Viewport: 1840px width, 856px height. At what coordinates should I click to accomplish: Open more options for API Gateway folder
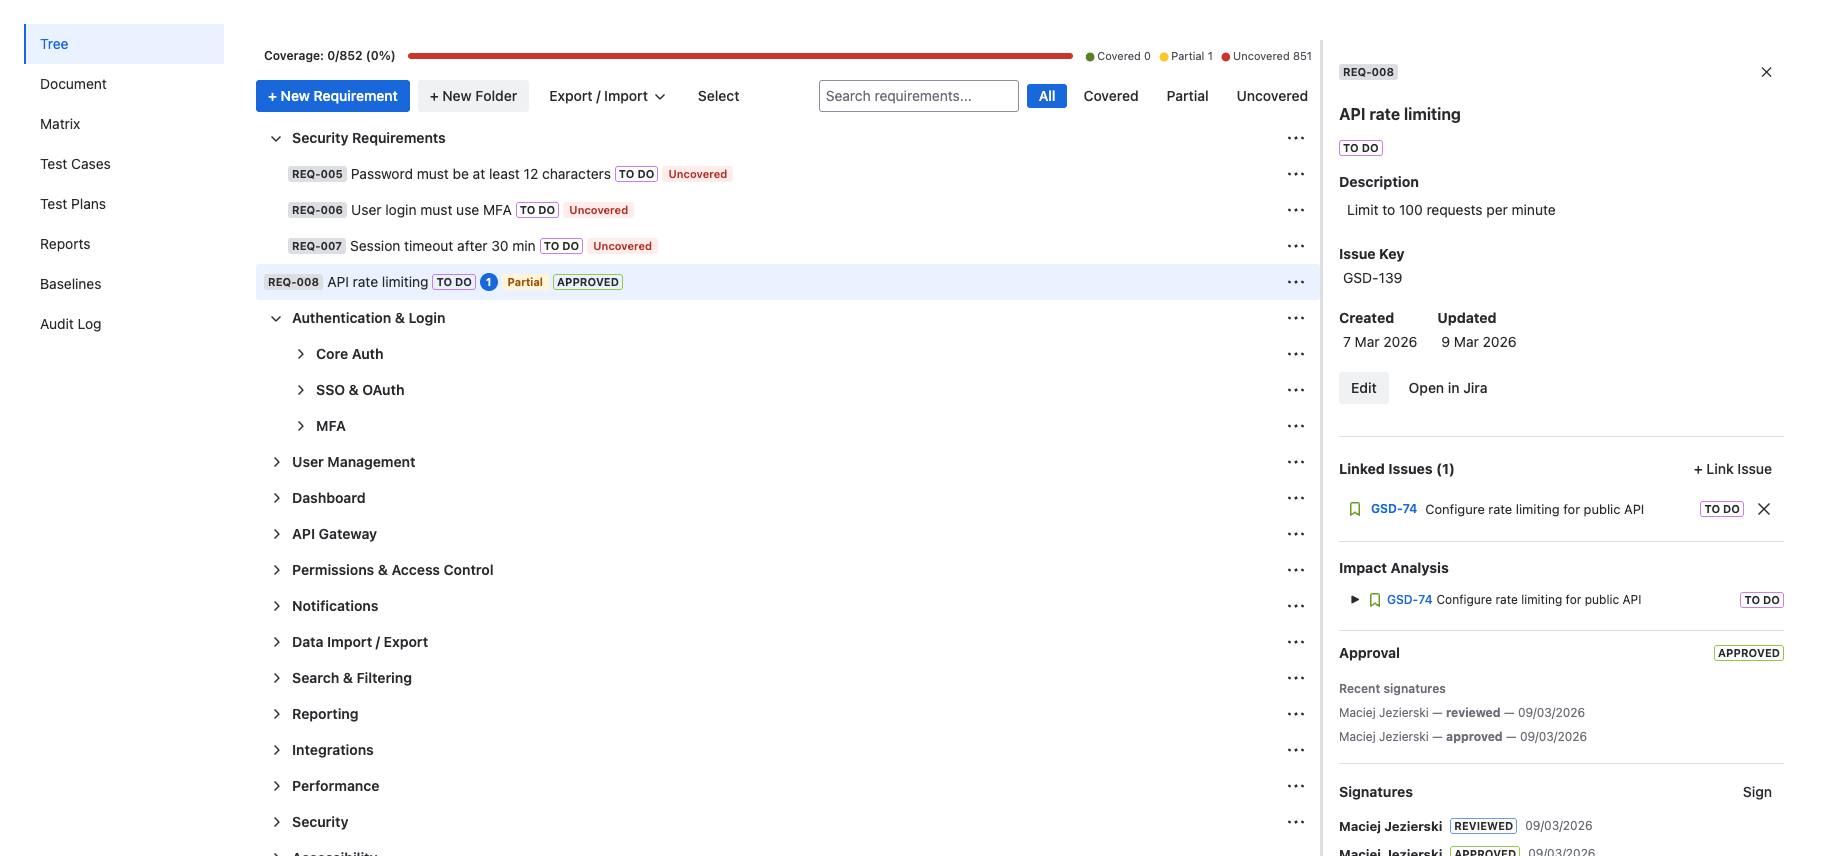click(1296, 534)
